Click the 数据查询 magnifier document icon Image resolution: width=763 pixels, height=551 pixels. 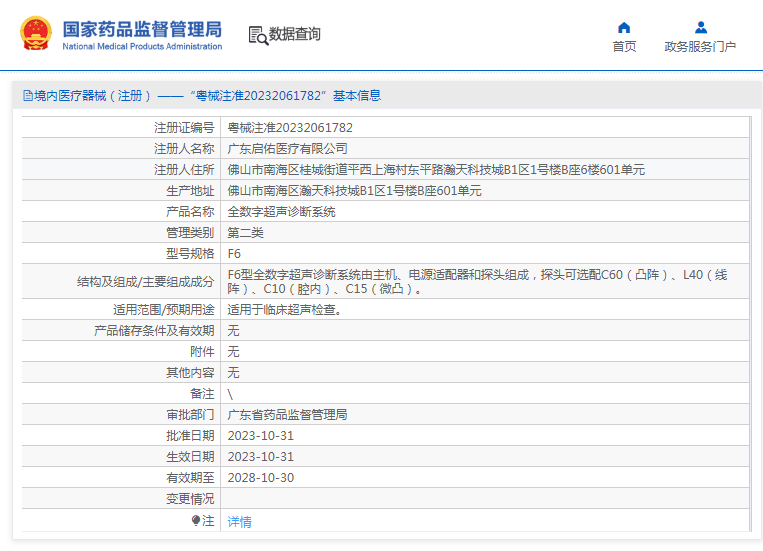pyautogui.click(x=258, y=35)
